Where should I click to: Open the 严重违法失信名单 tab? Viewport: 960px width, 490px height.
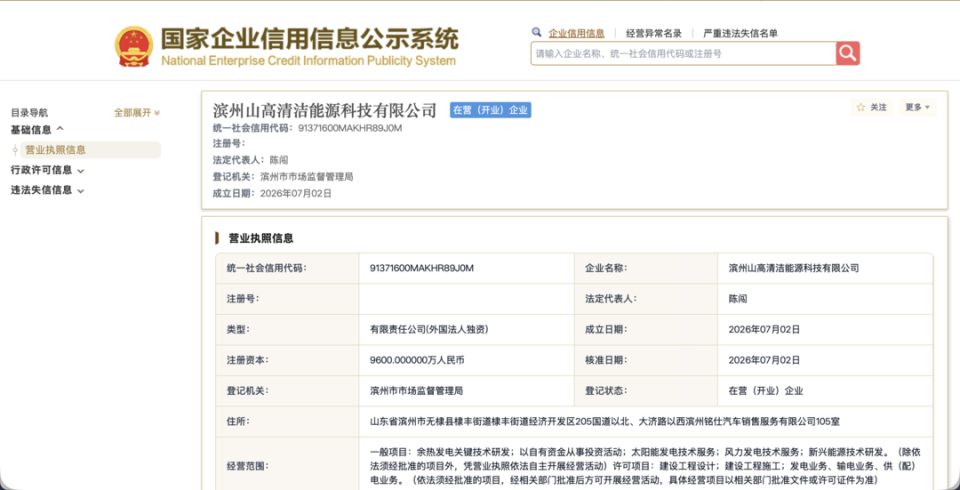pos(740,33)
